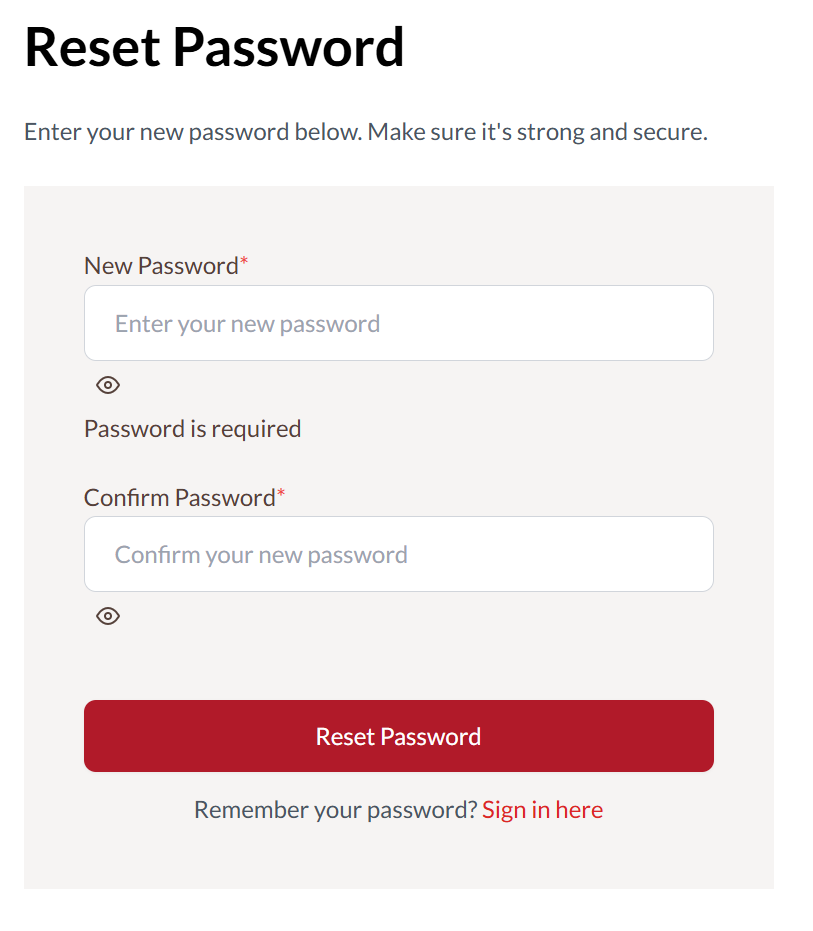Click the Password is required error message
Image resolution: width=813 pixels, height=931 pixels.
click(x=192, y=429)
